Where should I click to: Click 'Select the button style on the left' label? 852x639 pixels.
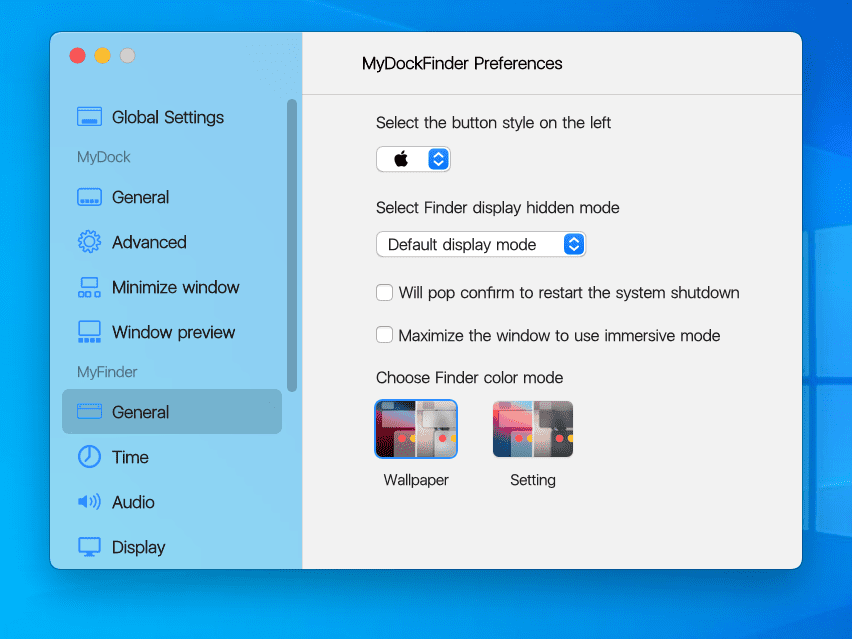pyautogui.click(x=493, y=122)
